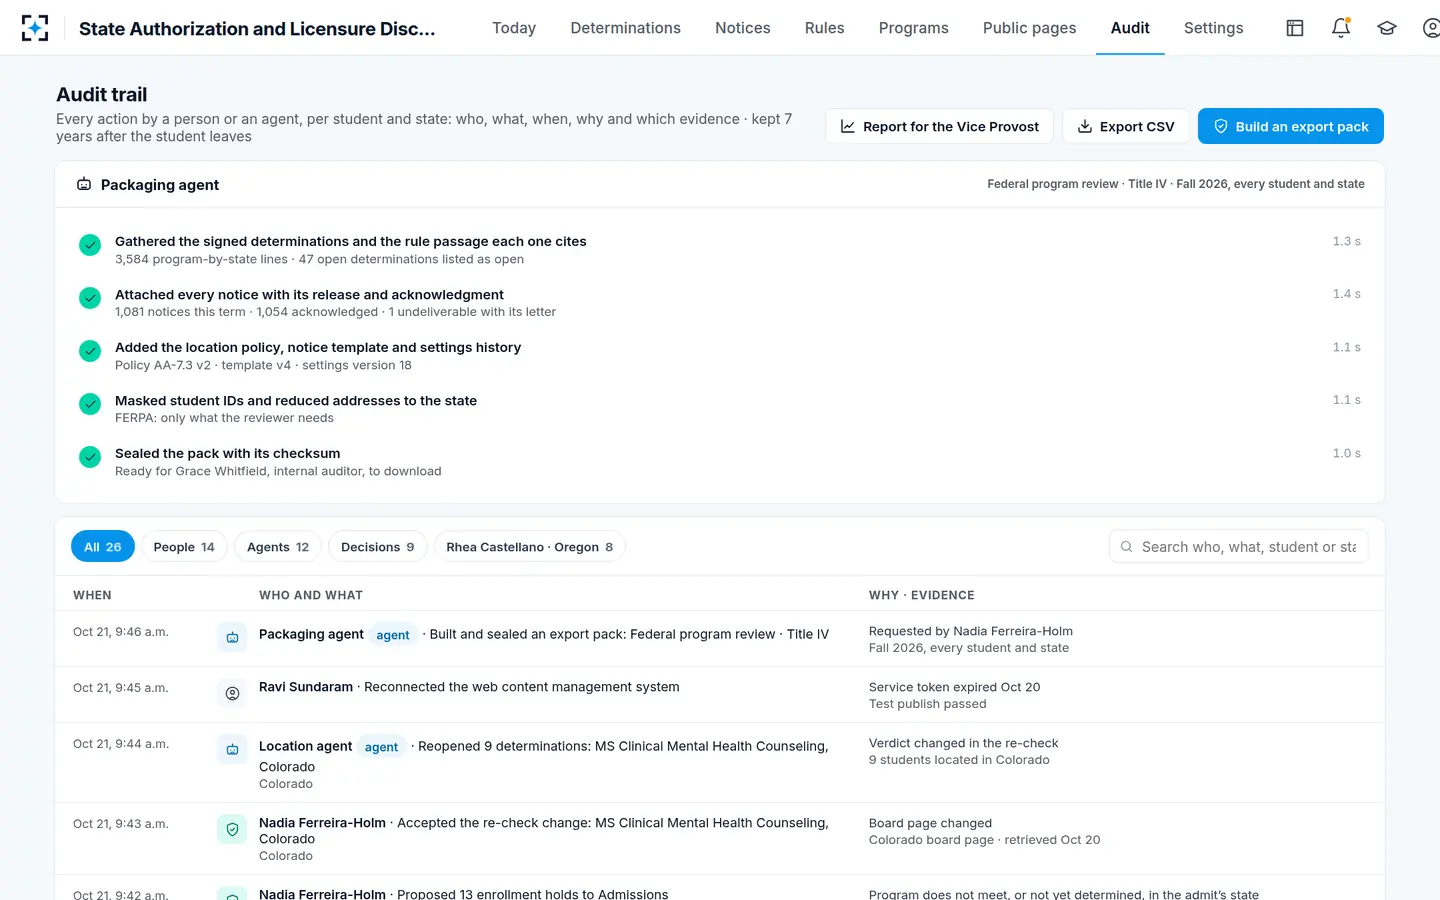The width and height of the screenshot is (1440, 900).
Task: Click the 'agent' tag beside Location agent
Action: tap(381, 747)
